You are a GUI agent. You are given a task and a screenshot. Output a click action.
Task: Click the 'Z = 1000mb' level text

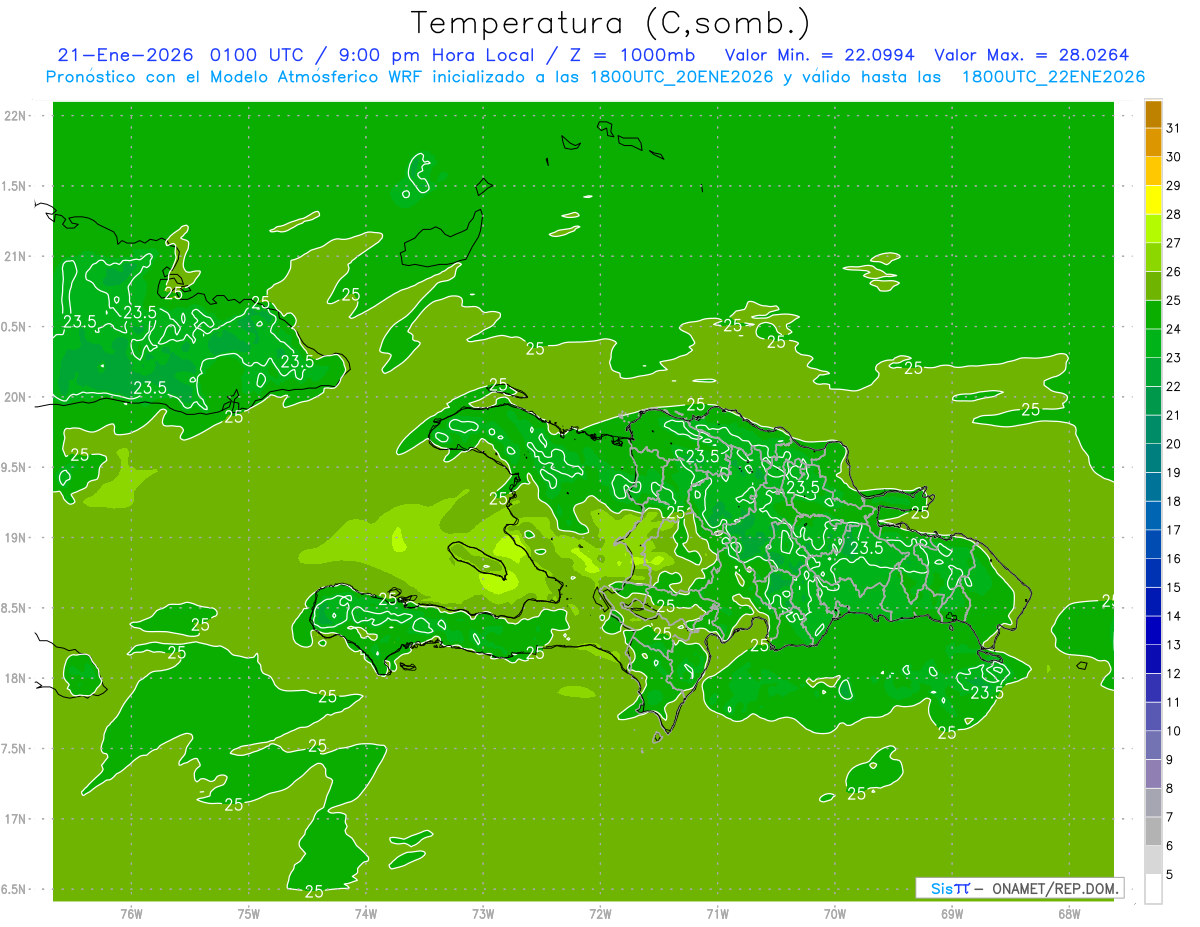pyautogui.click(x=632, y=55)
